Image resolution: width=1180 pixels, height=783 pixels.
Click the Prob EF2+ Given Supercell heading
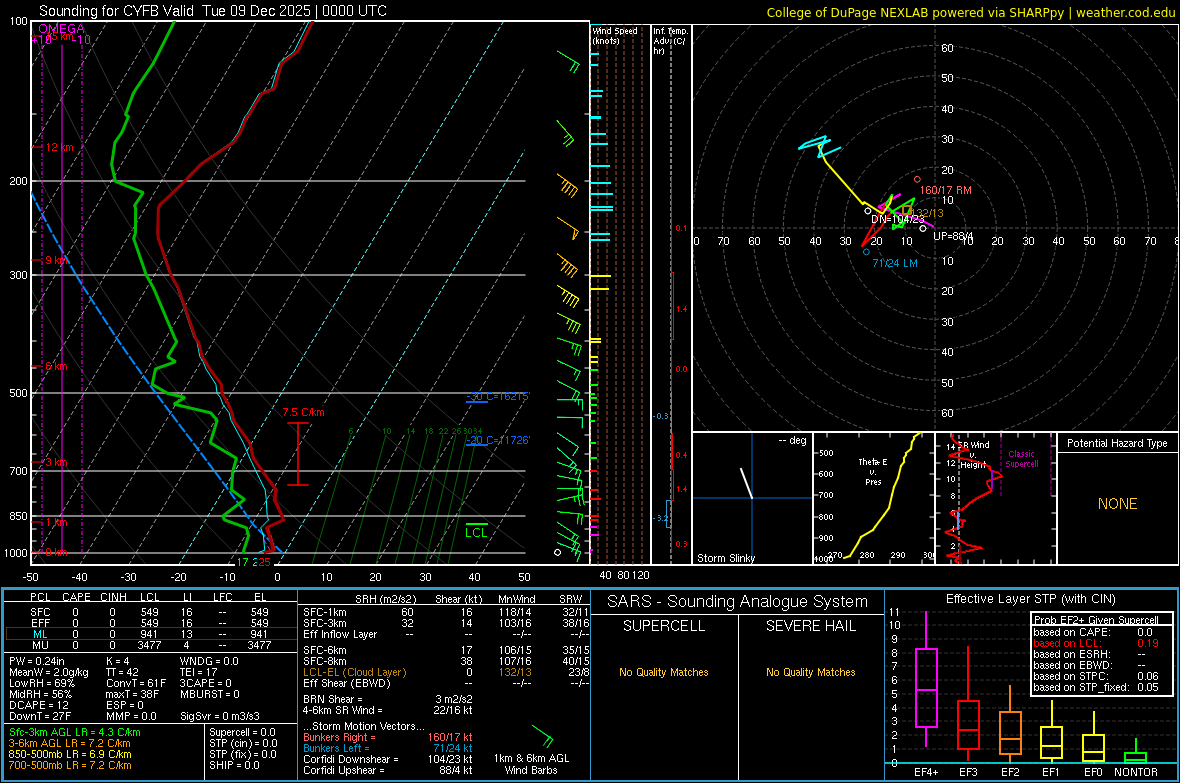coord(1096,620)
